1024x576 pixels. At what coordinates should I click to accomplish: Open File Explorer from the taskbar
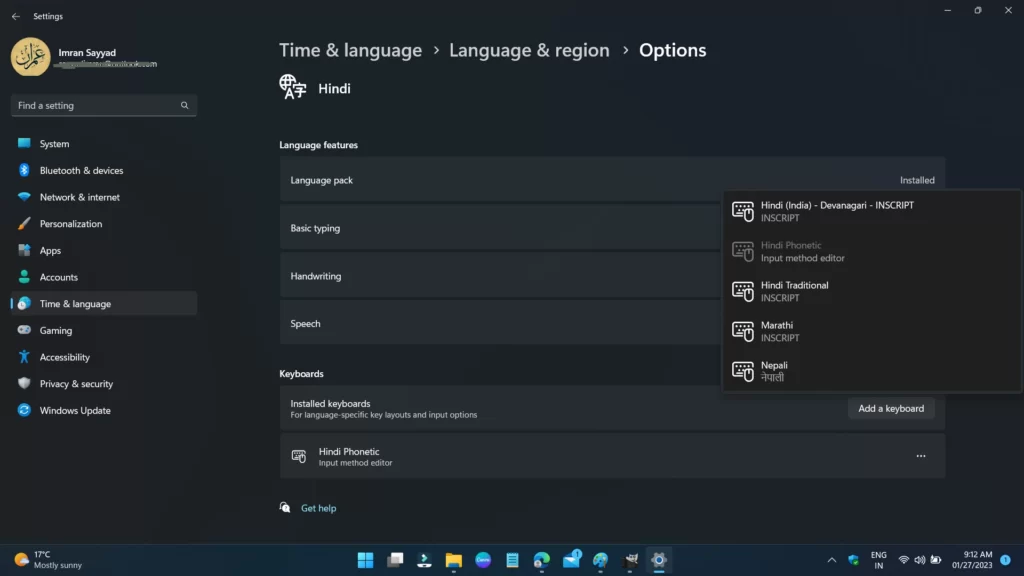[454, 560]
